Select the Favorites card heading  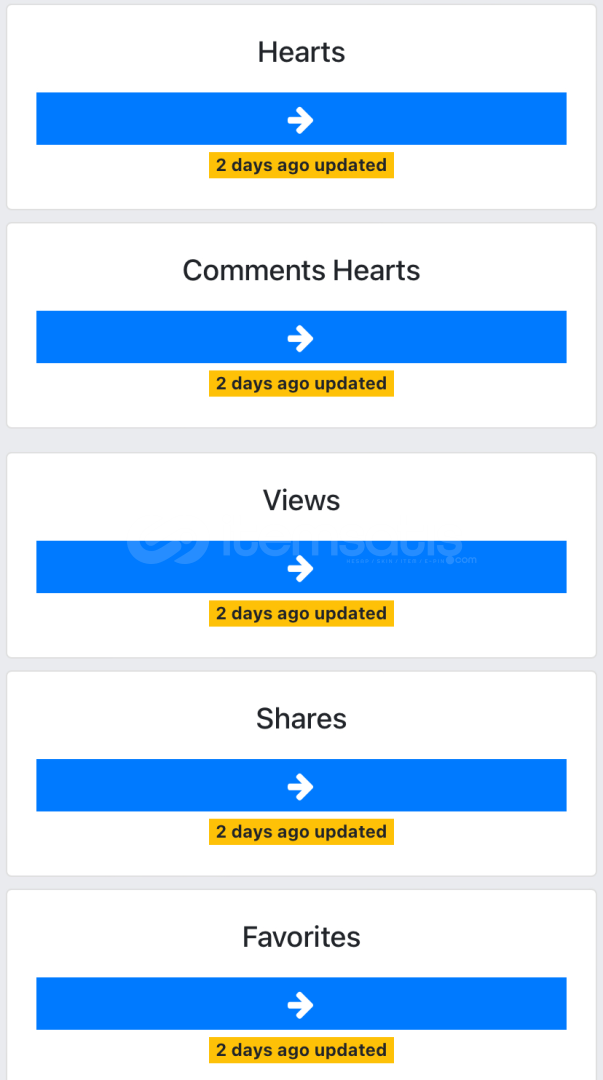click(x=301, y=937)
